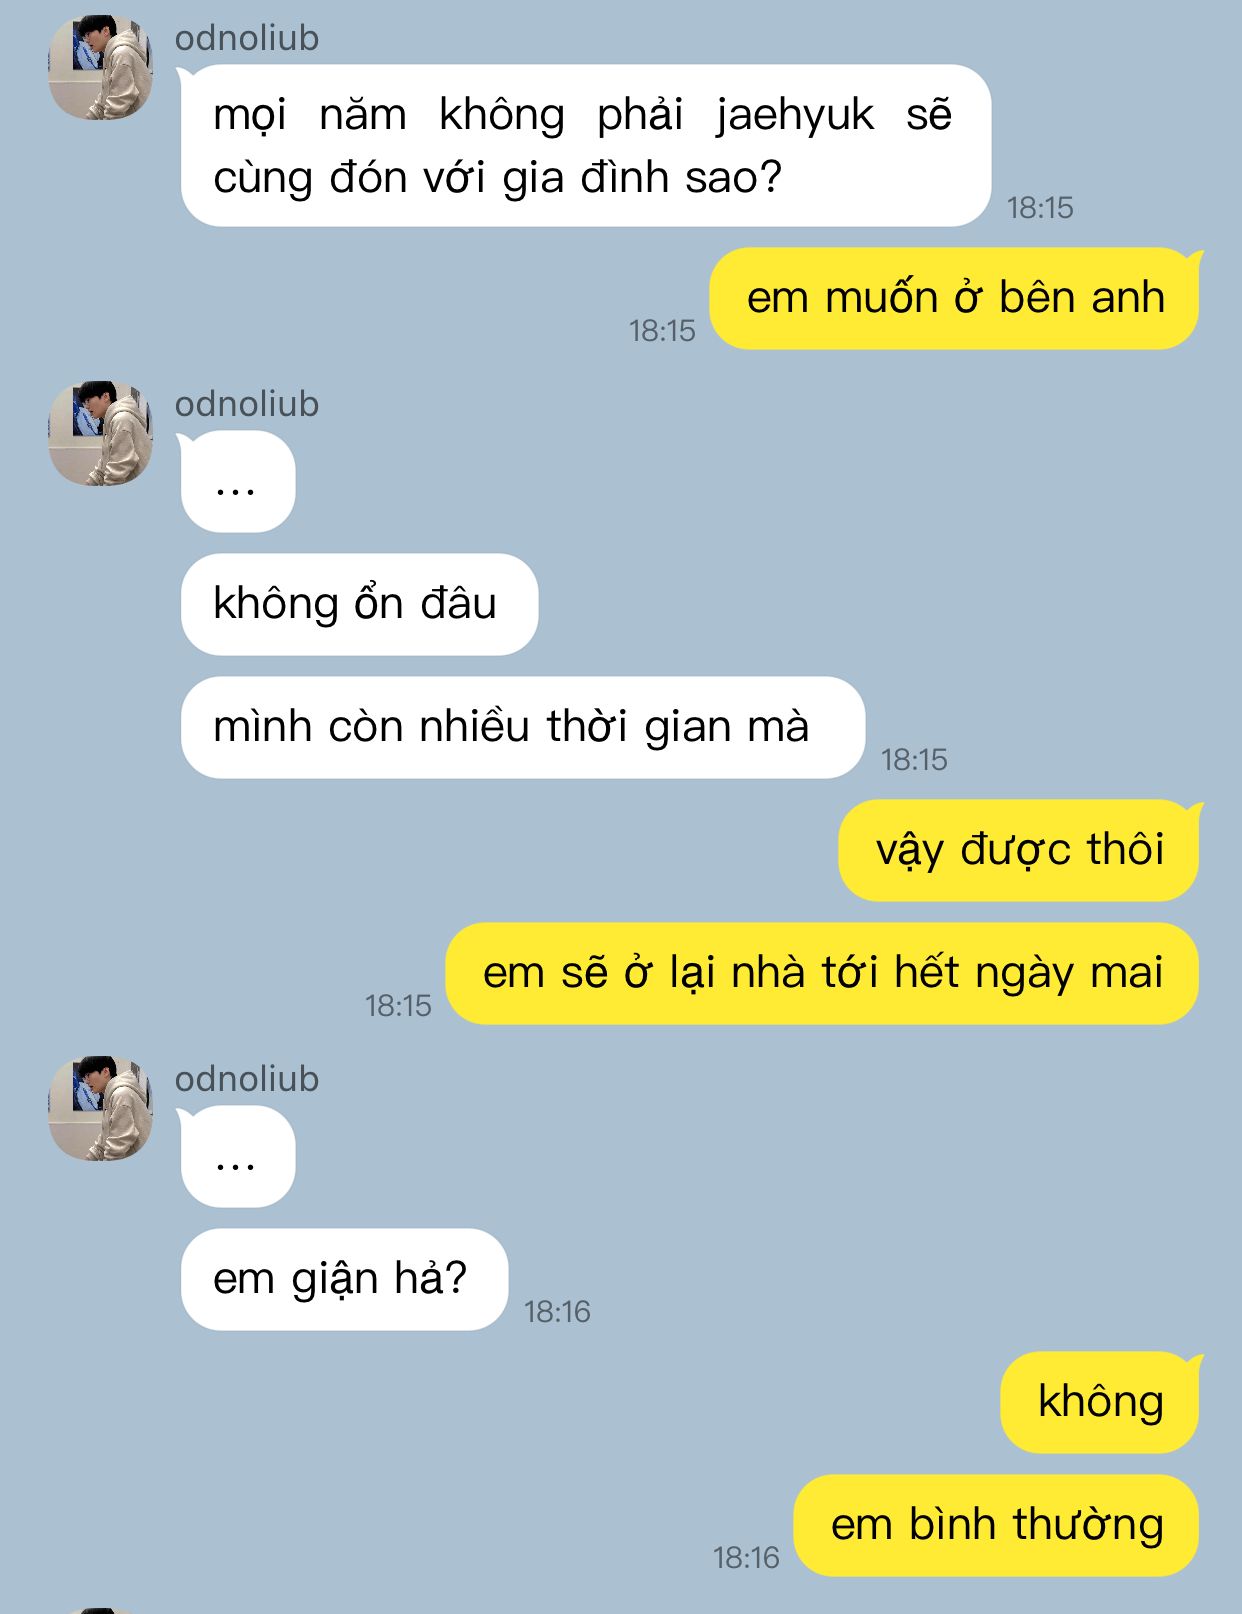Tap the 'em sẽ ở lại nhà' message
Image resolution: width=1242 pixels, height=1614 pixels.
click(822, 974)
